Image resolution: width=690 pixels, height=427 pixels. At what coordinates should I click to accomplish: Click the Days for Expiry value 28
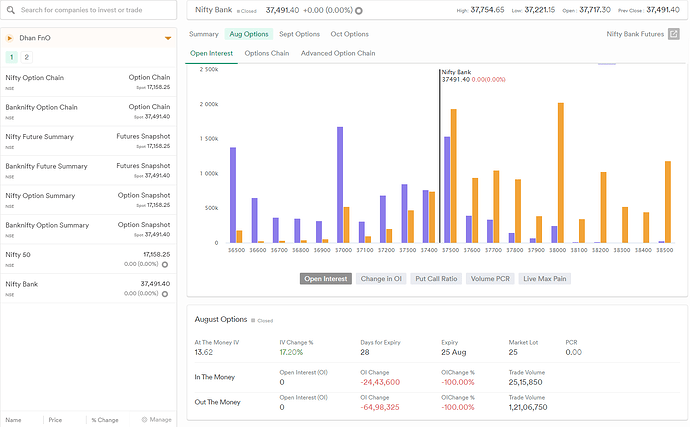(365, 352)
